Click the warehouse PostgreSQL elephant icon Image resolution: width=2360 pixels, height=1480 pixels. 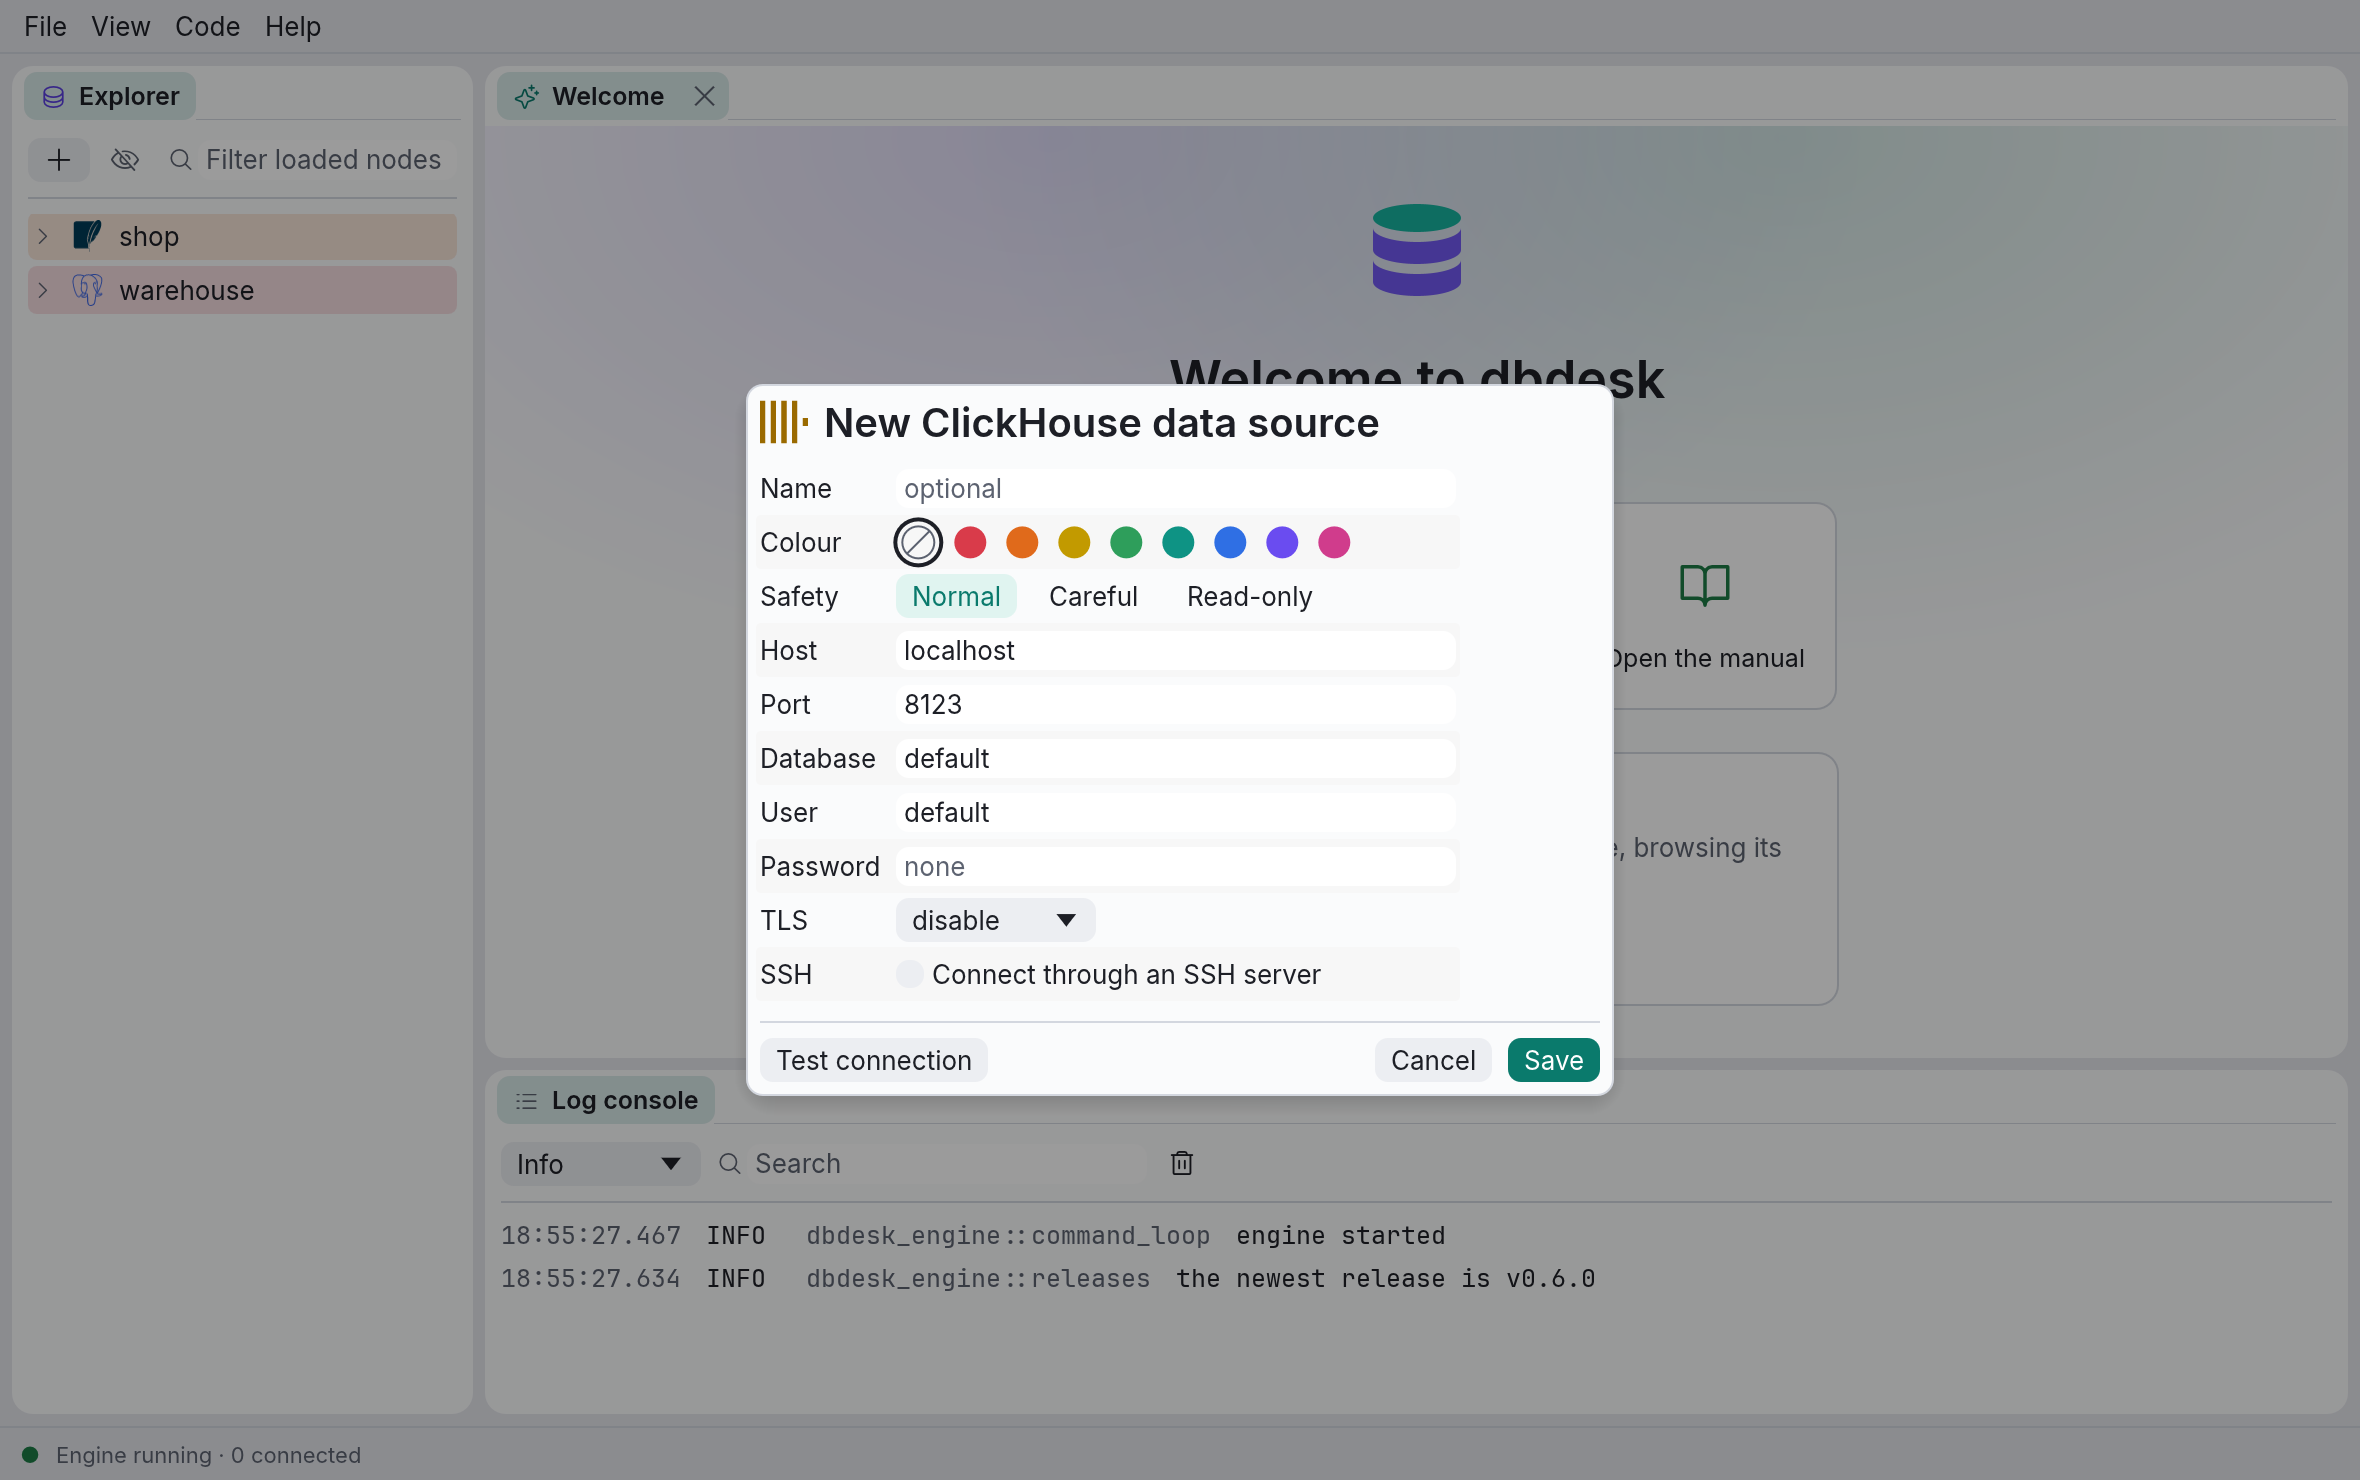click(88, 290)
